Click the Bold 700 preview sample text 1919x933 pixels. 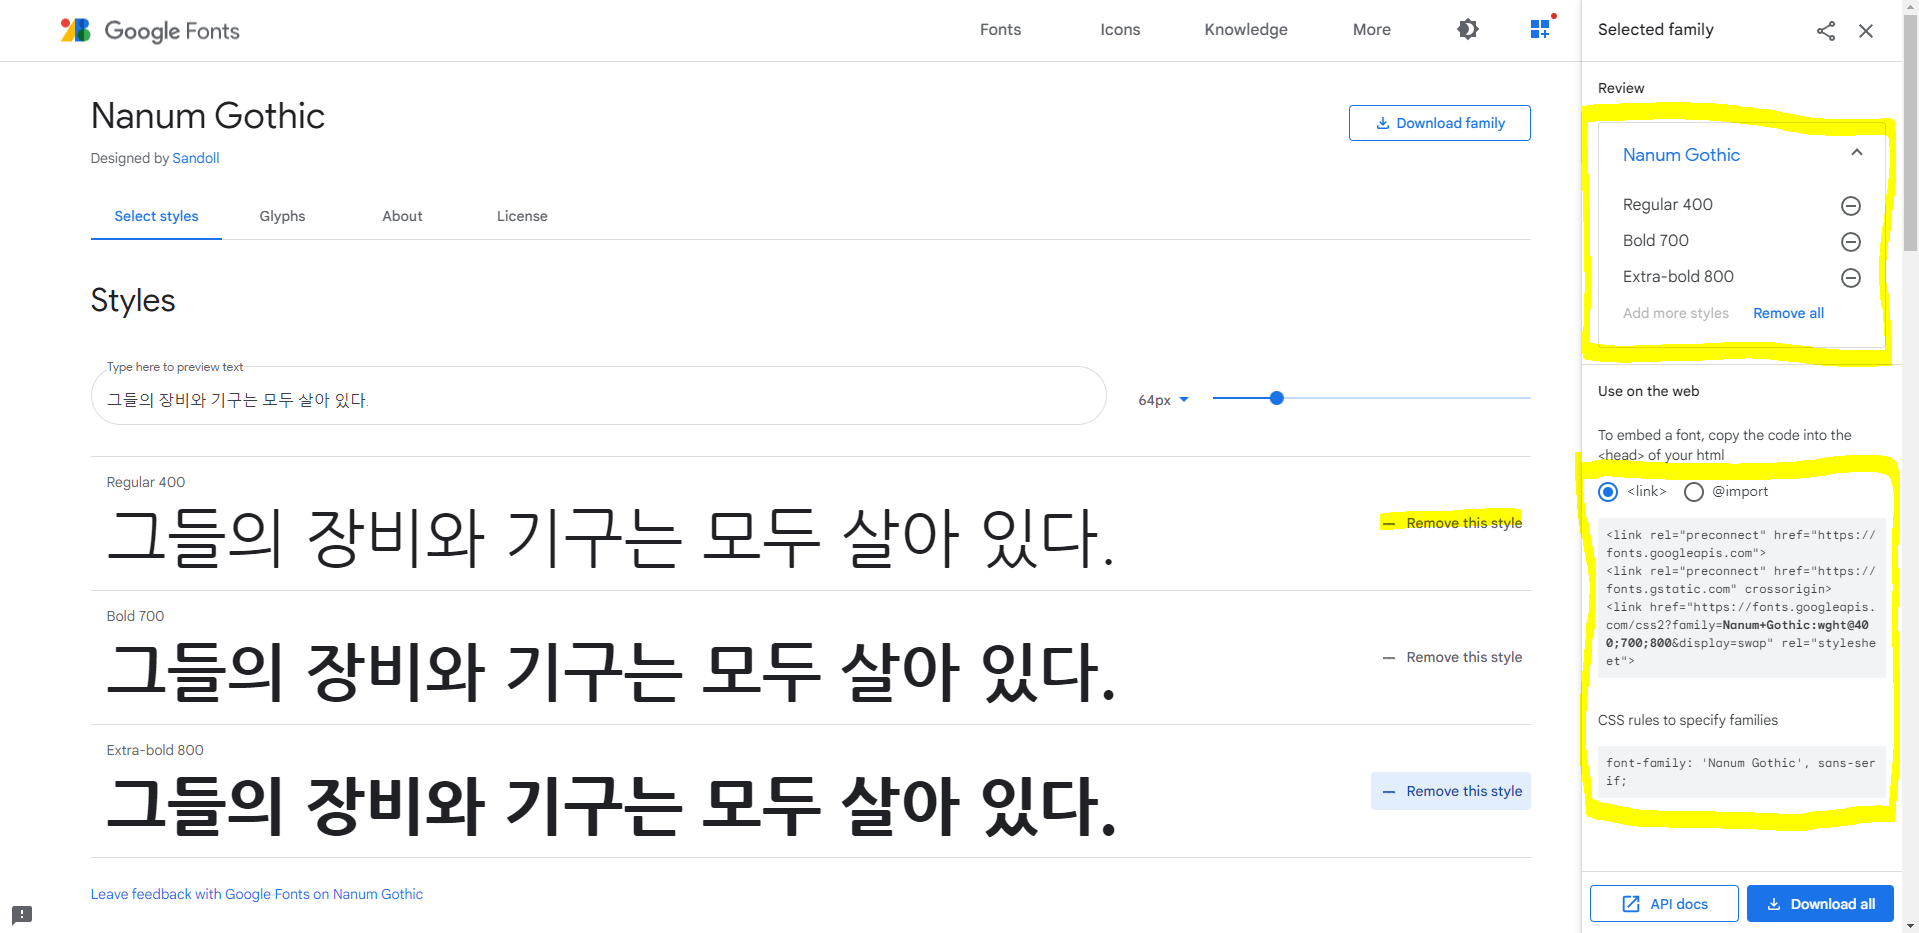click(x=610, y=671)
